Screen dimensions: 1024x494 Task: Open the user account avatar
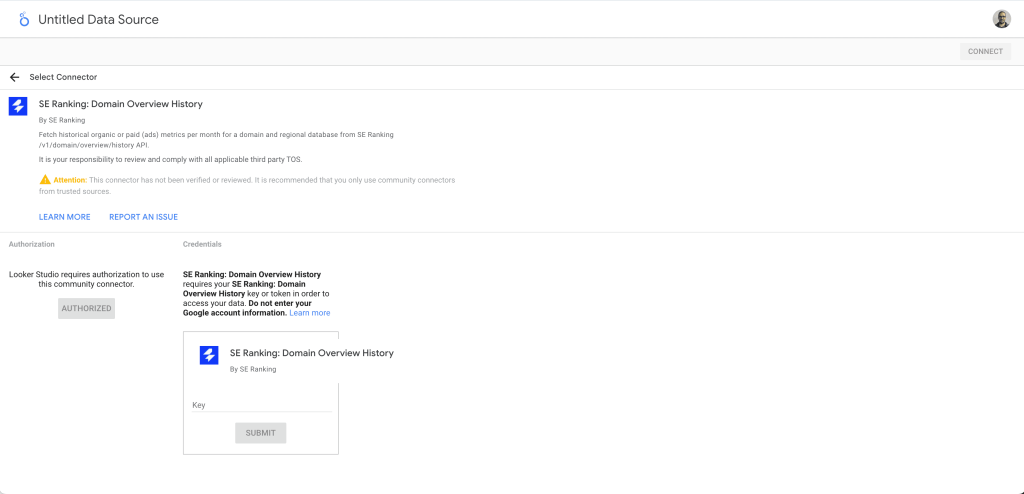[1001, 19]
